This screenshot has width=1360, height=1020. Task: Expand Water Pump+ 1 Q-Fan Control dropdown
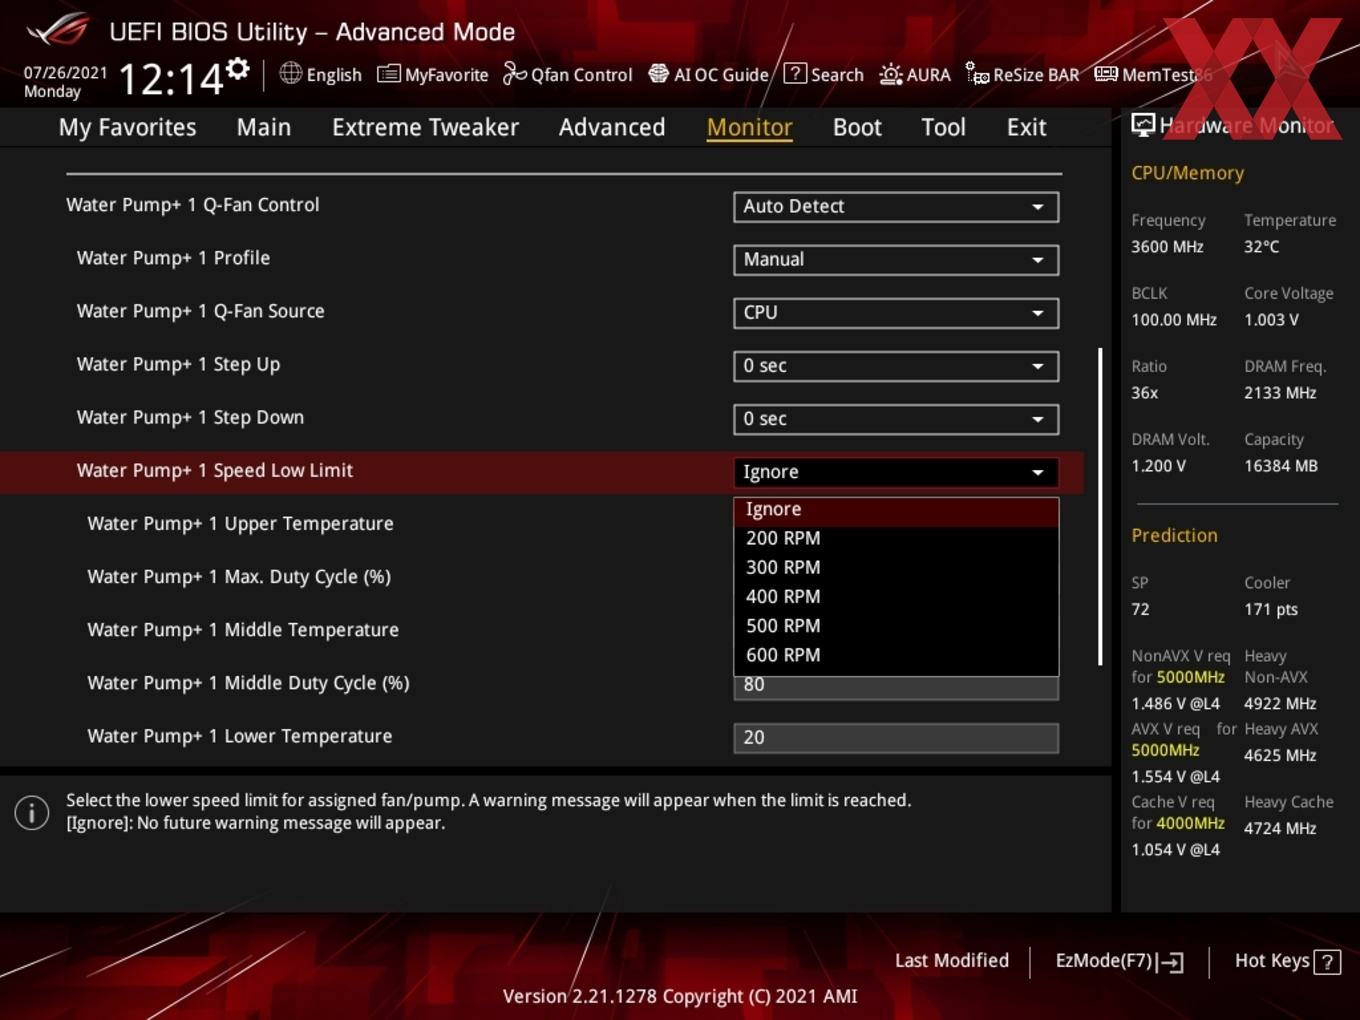896,206
